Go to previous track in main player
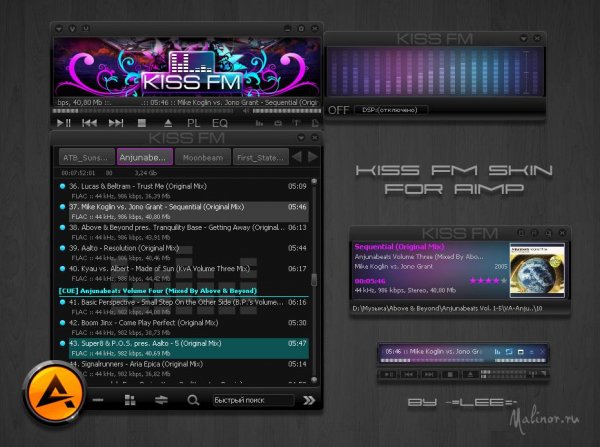 click(x=89, y=123)
